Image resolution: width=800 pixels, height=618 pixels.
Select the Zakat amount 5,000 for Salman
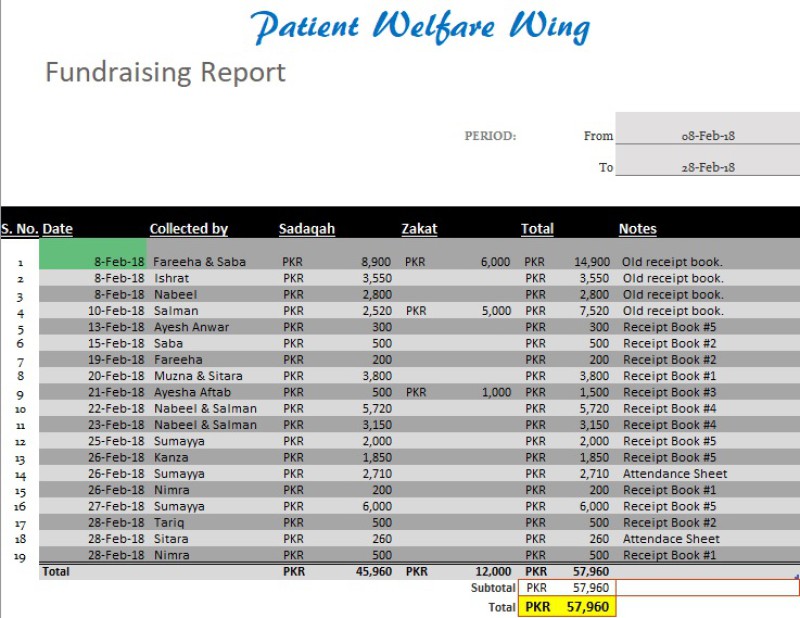494,311
